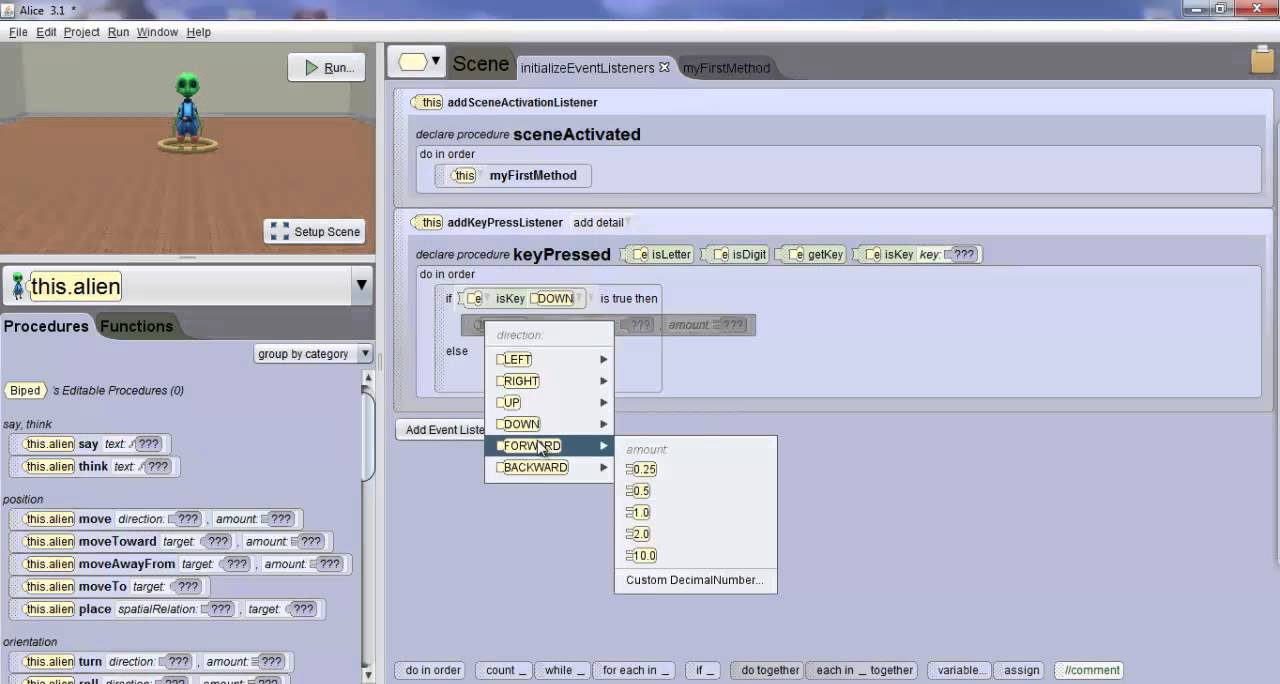The height and width of the screenshot is (684, 1280).
Task: Click the clipboard icon
Action: point(1262,60)
